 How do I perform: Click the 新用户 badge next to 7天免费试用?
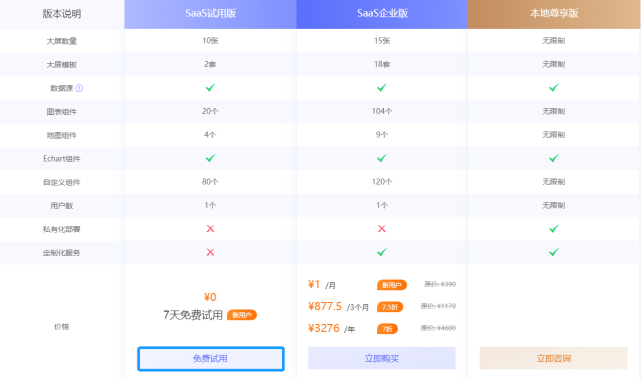(242, 315)
